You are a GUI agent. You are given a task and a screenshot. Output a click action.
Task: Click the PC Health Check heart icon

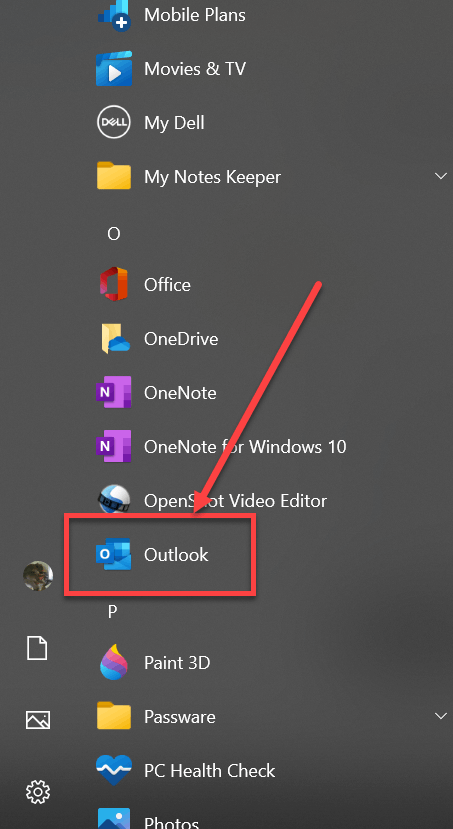[x=114, y=770]
